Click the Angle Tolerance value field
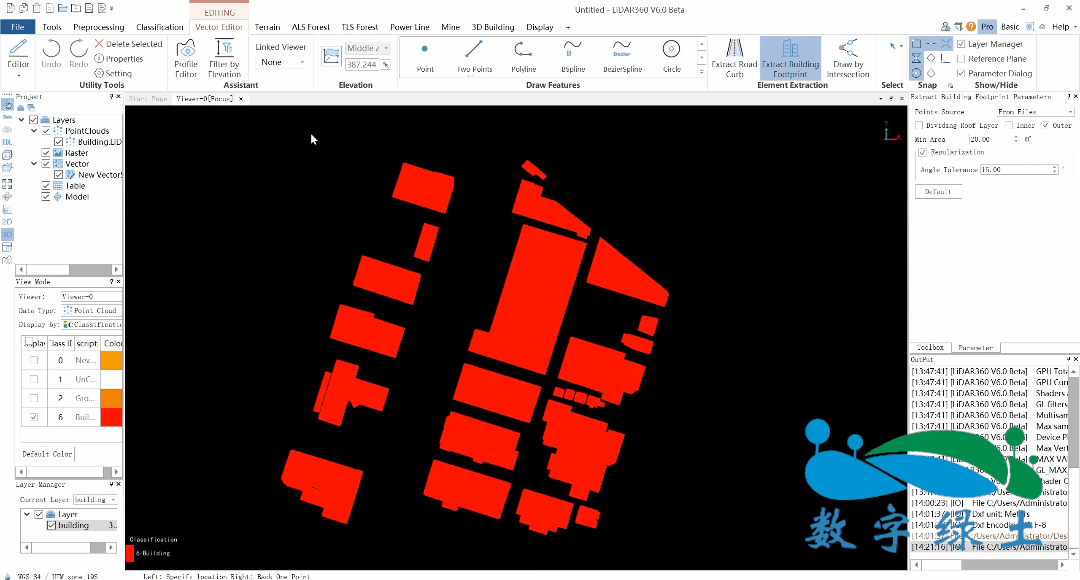 (x=1019, y=169)
